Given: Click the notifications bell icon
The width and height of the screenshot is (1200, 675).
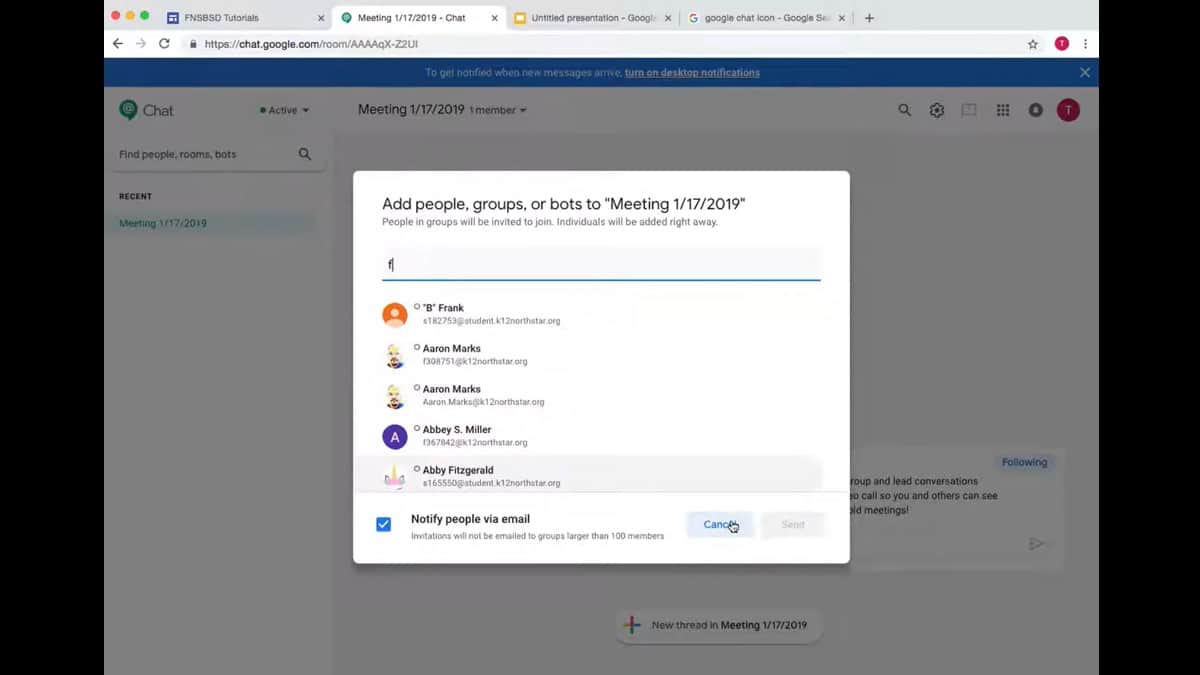Looking at the screenshot, I should click(x=1035, y=110).
